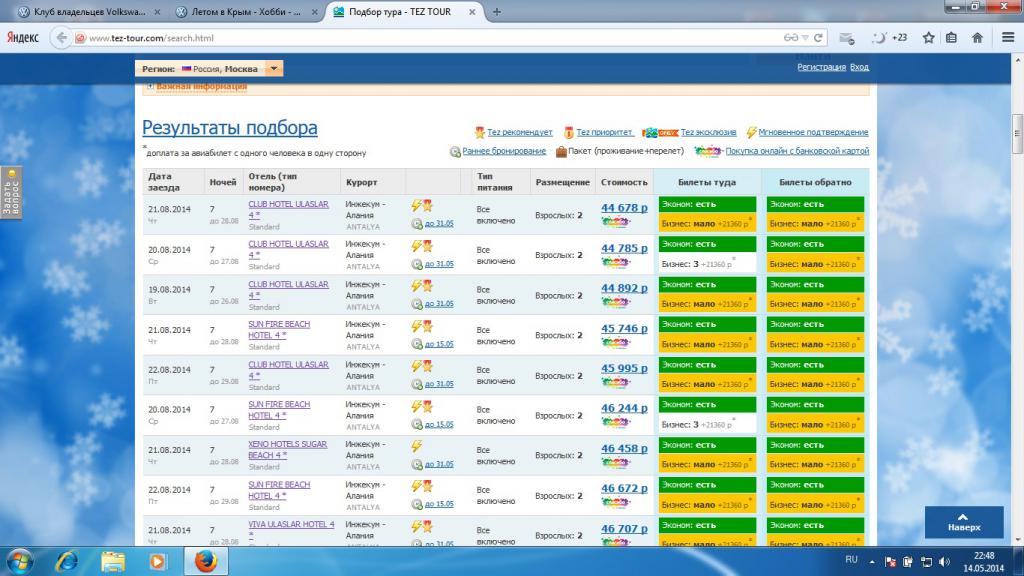
Task: Open the volume control in the system tray
Action: click(944, 562)
